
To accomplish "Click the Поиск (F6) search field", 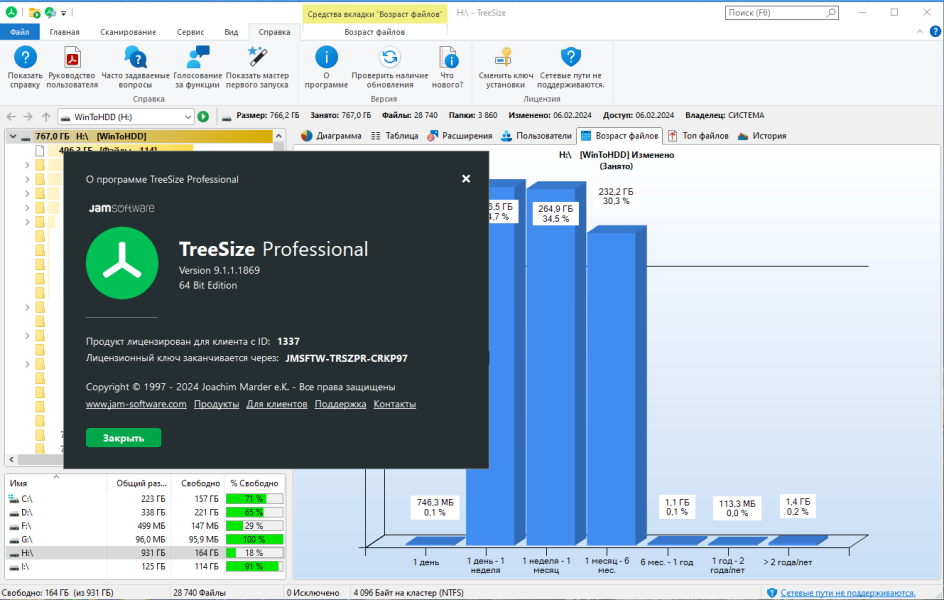I will tap(775, 13).
